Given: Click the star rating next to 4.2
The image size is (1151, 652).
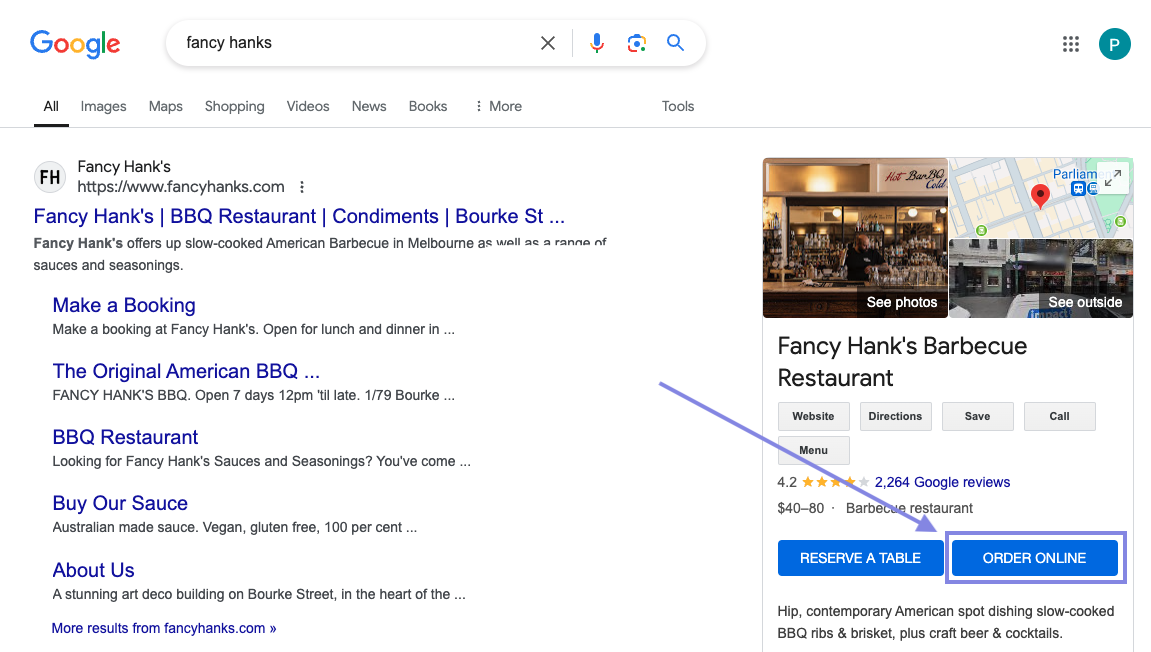Looking at the screenshot, I should [835, 482].
